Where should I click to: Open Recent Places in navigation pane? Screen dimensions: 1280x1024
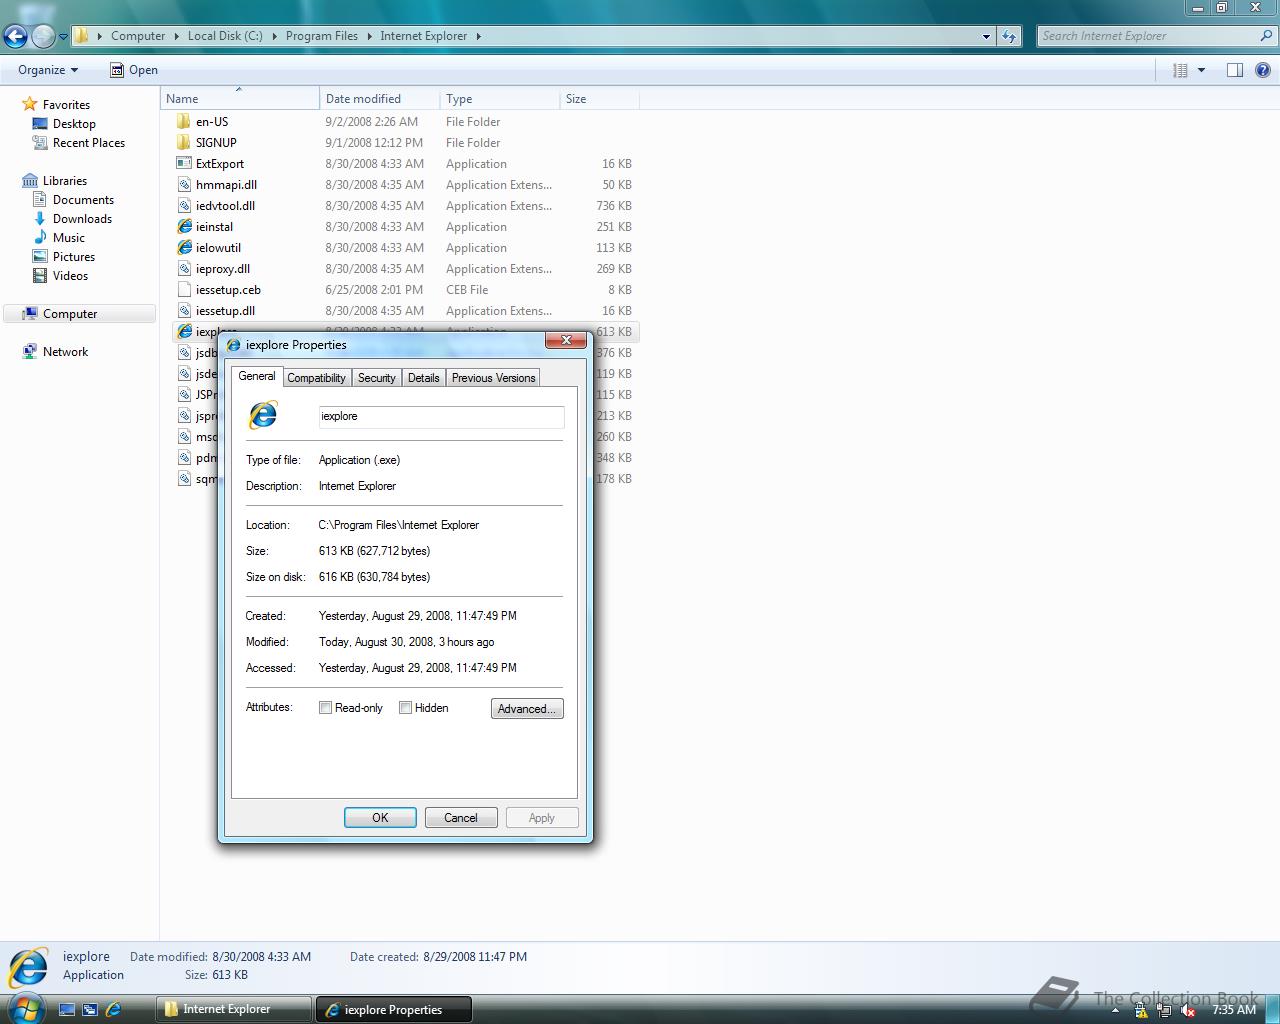tap(88, 143)
